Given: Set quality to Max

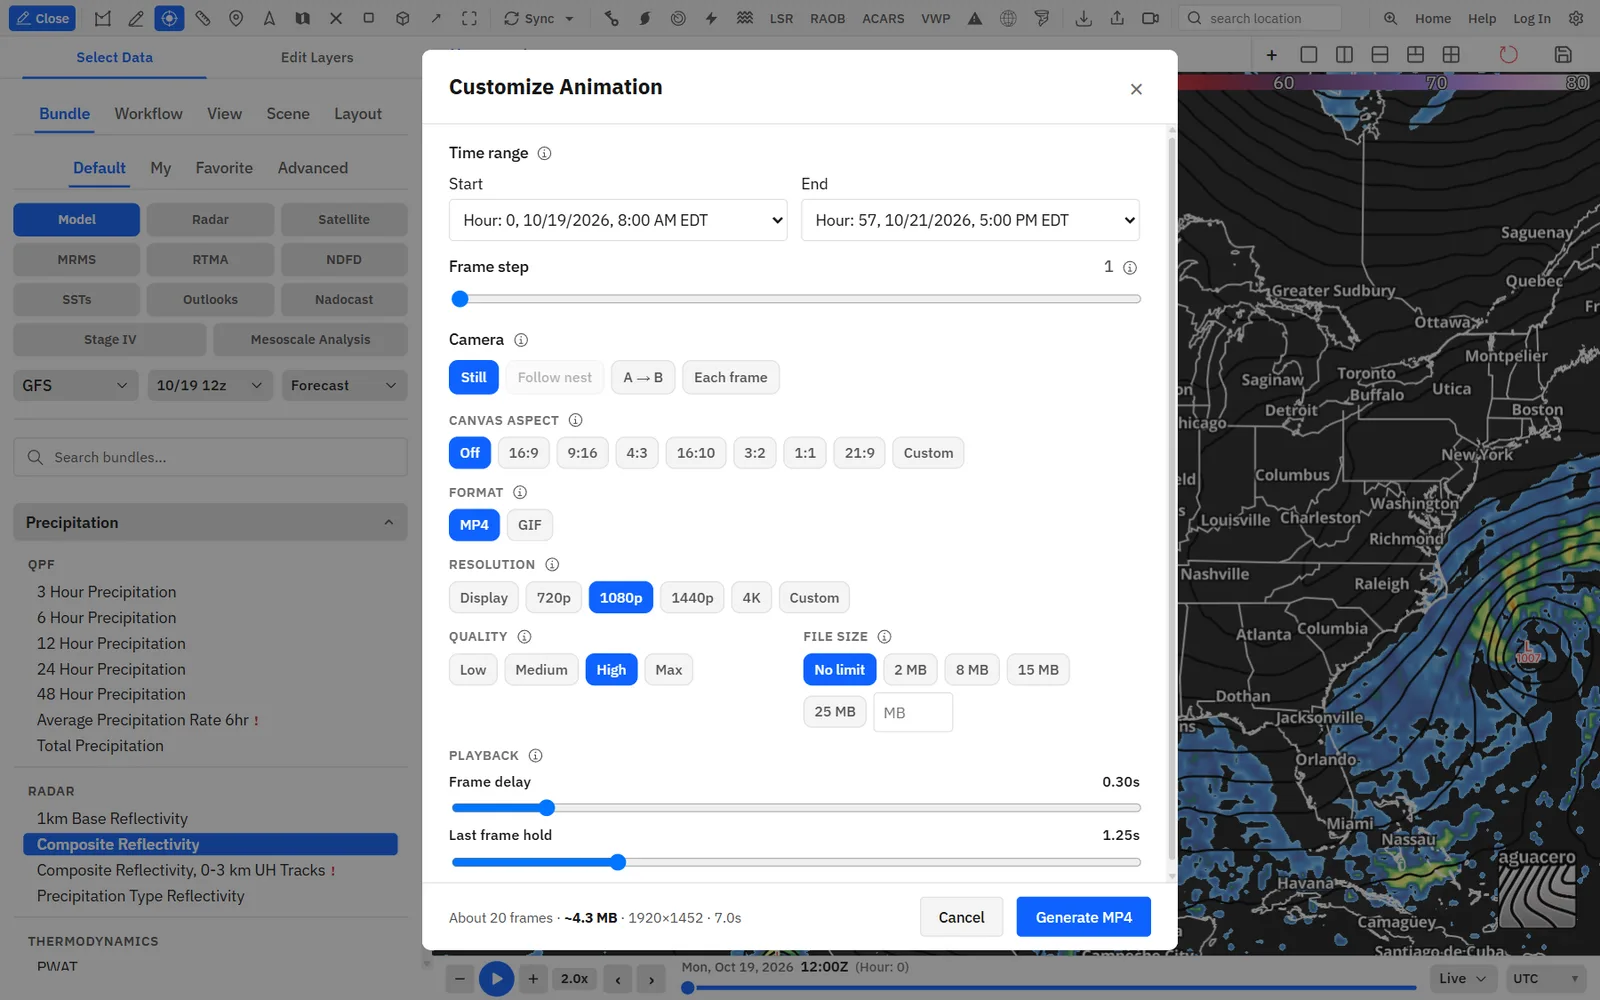Looking at the screenshot, I should coord(669,670).
